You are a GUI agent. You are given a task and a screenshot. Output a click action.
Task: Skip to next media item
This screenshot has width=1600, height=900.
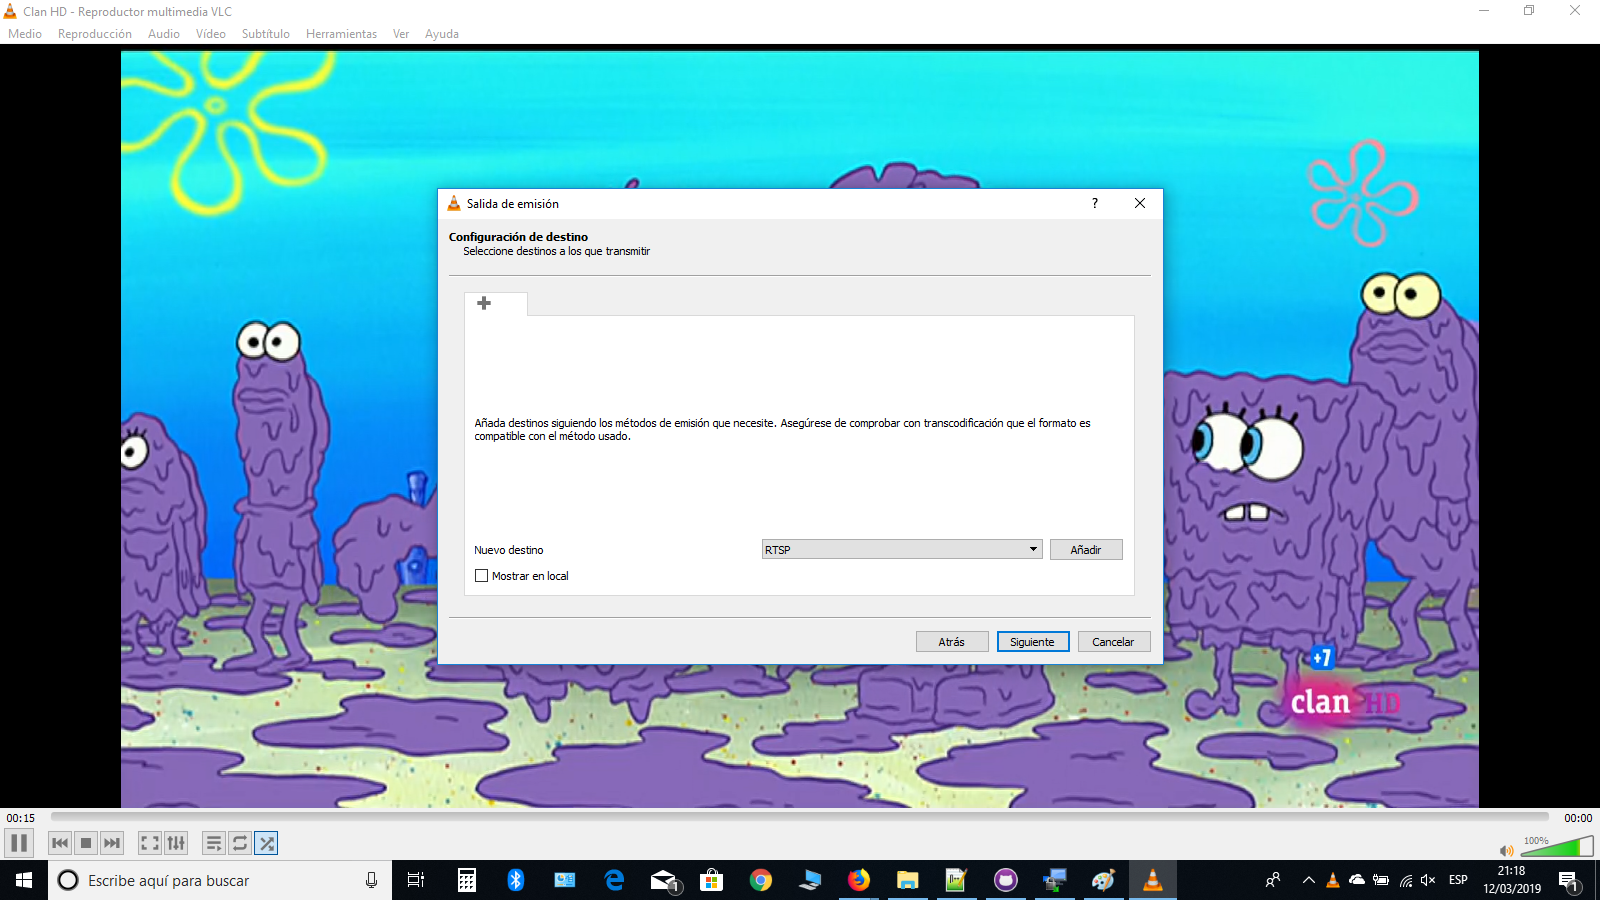(112, 843)
